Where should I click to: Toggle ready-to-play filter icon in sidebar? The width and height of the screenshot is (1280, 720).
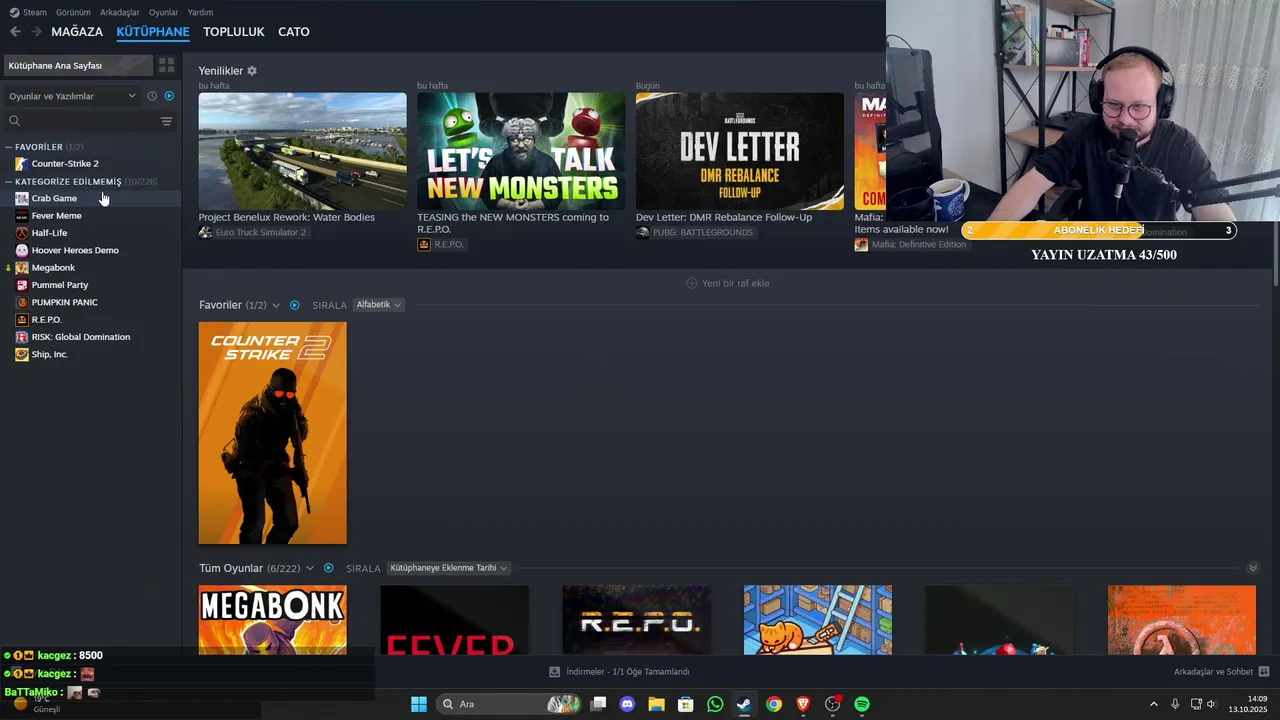[x=169, y=96]
